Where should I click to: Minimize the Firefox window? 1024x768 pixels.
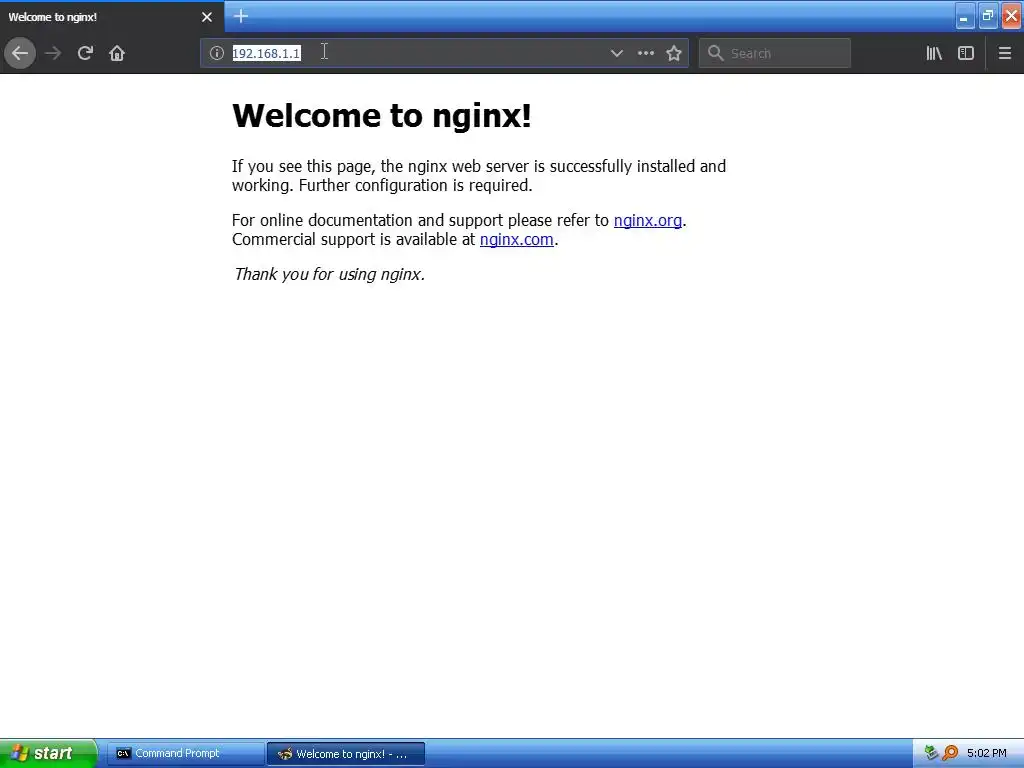tap(964, 16)
